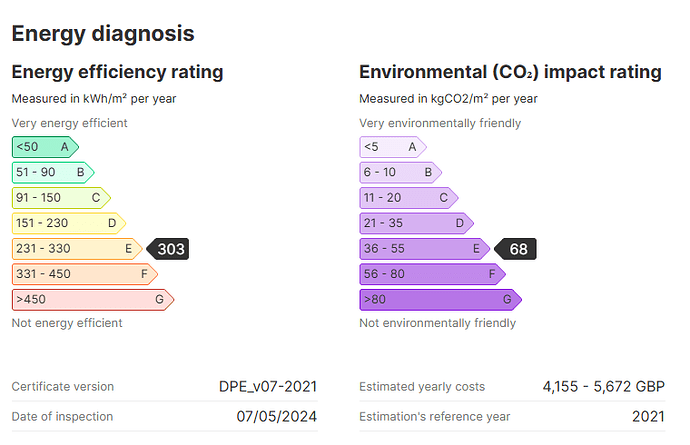Select the orange 331 - 450 F band
The height and width of the screenshot is (445, 690).
[x=85, y=274]
